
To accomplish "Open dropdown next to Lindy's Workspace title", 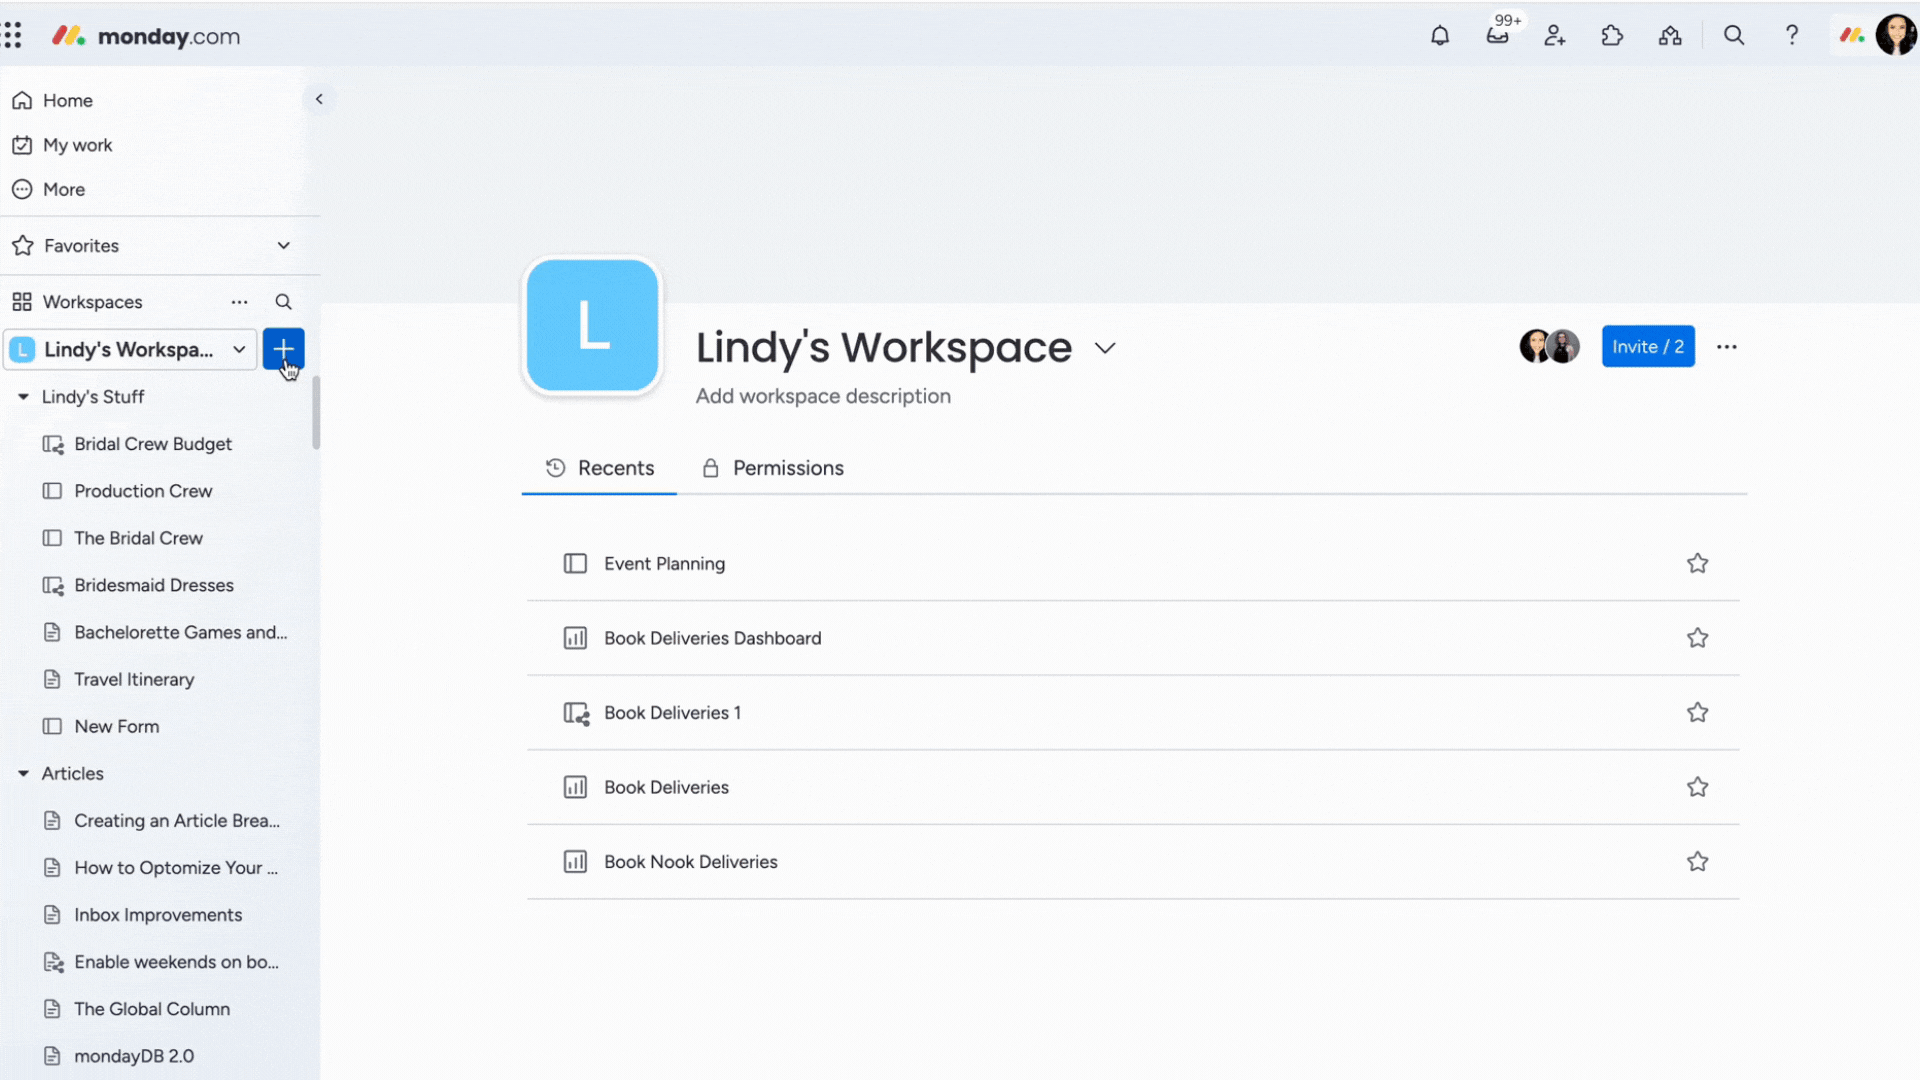I will pyautogui.click(x=1105, y=348).
